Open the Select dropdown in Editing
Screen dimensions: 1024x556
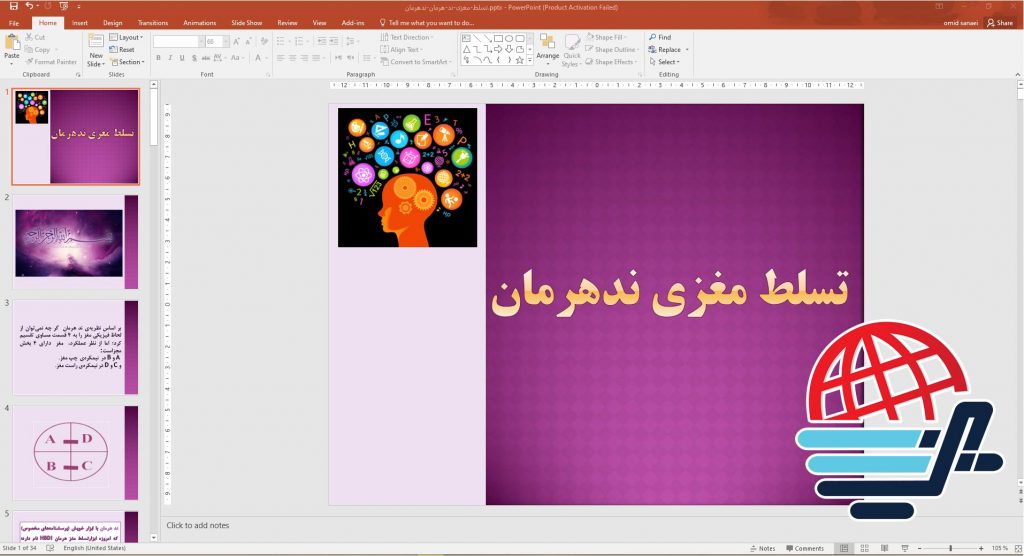pyautogui.click(x=664, y=62)
